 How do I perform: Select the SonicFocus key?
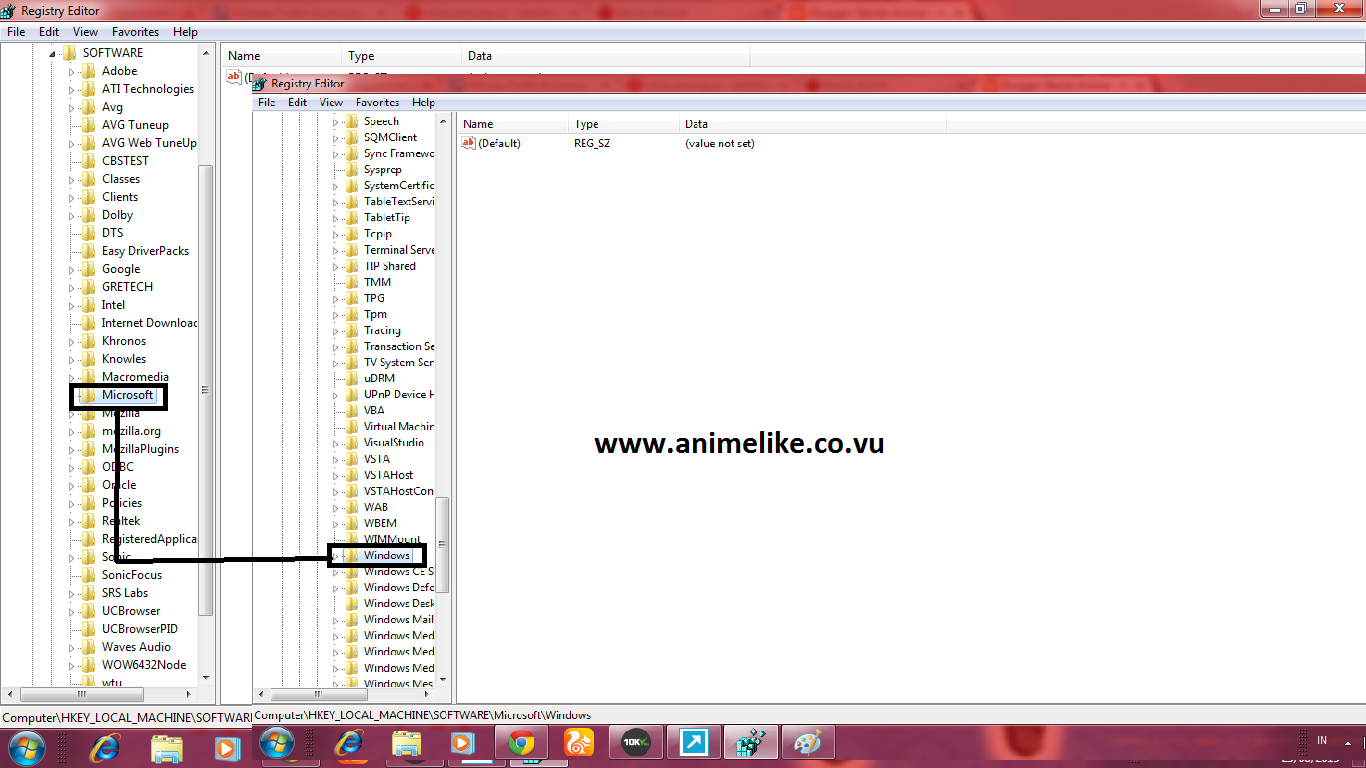click(x=131, y=575)
